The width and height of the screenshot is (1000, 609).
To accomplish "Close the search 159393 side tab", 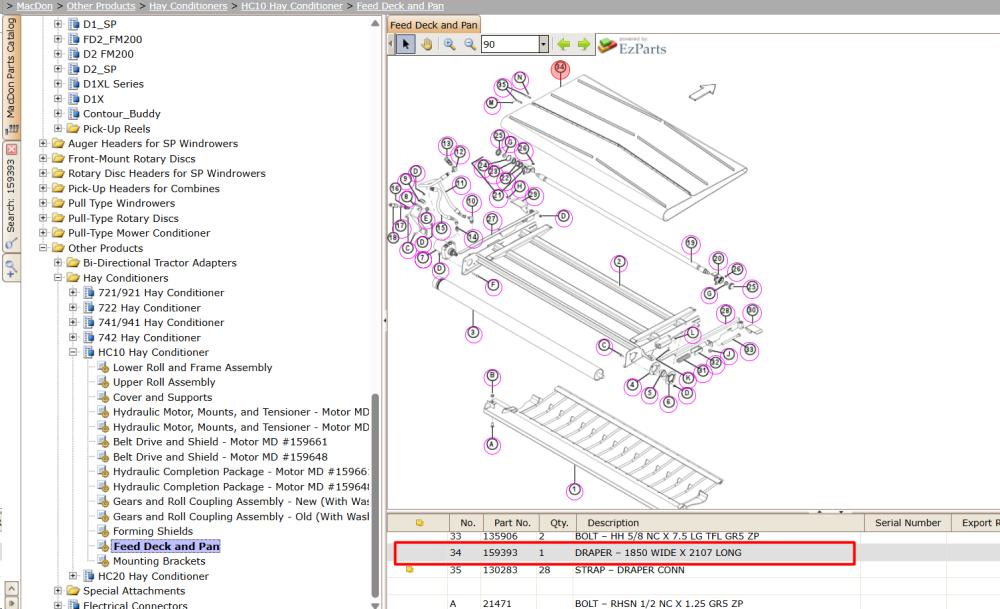I will tap(11, 149).
